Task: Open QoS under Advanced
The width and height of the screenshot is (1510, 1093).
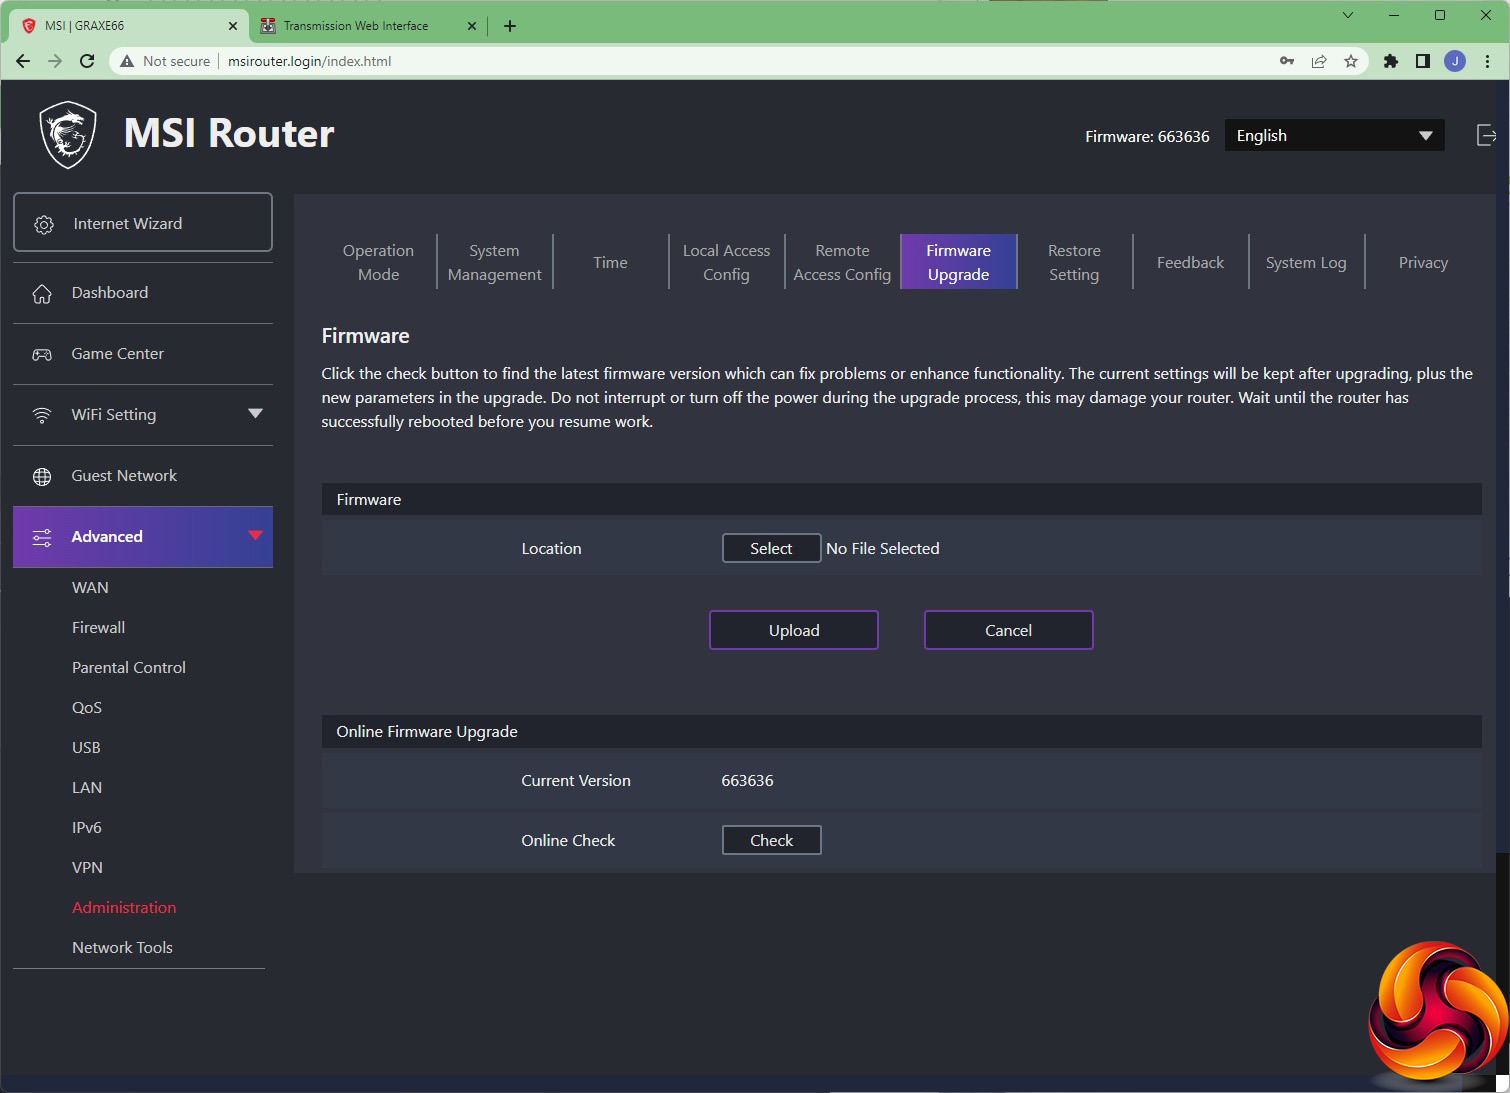Action: coord(87,708)
